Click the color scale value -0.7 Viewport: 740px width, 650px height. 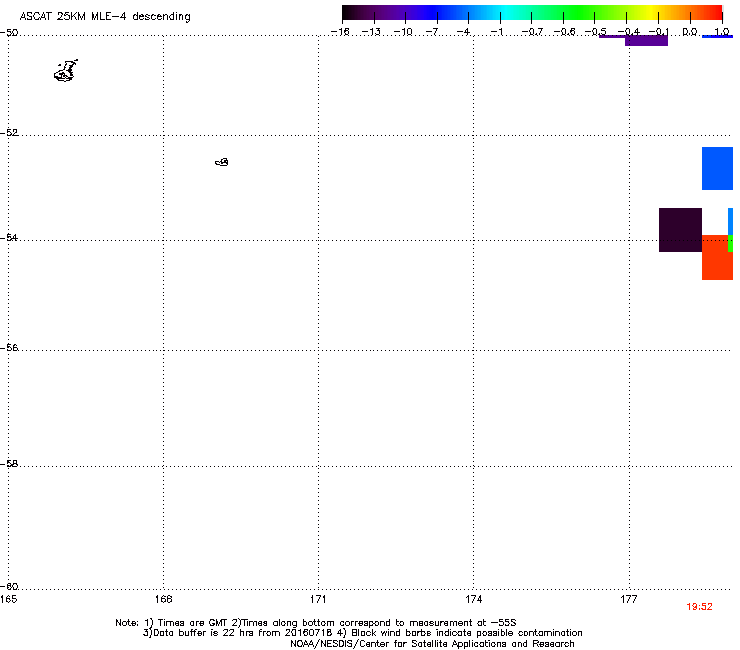532,32
